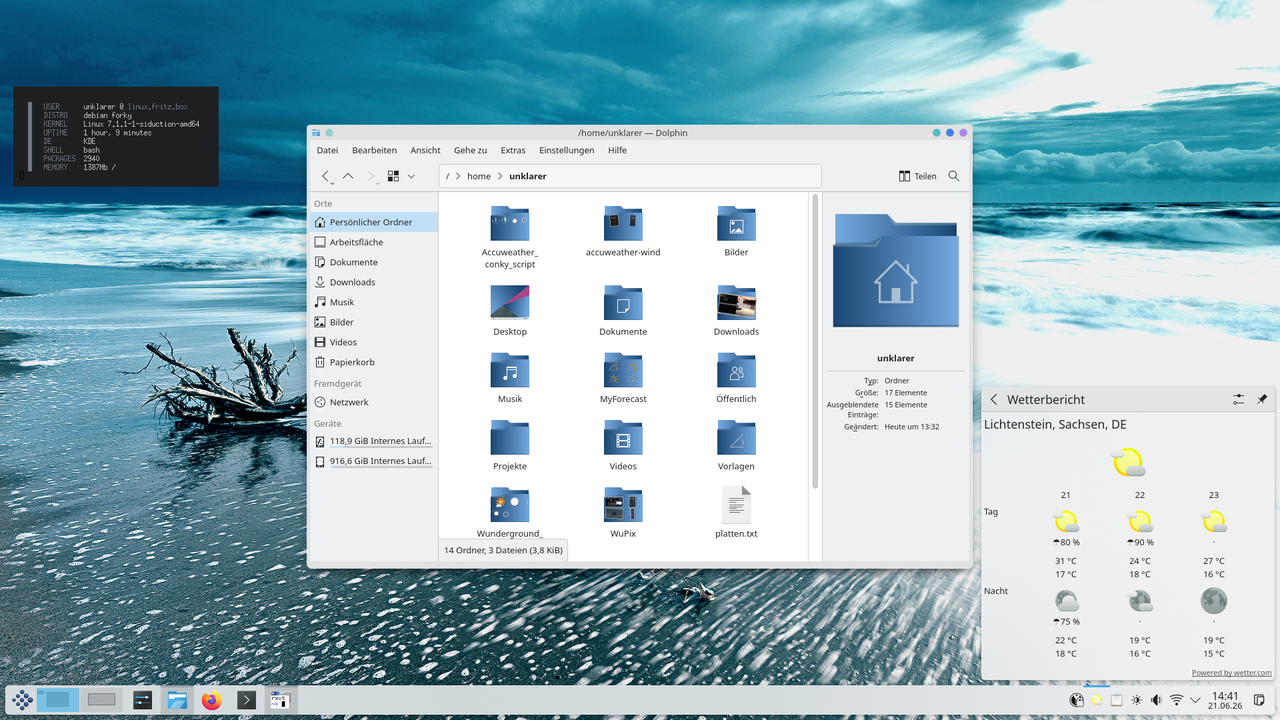Open the view mode dropdown arrow

[x=411, y=176]
